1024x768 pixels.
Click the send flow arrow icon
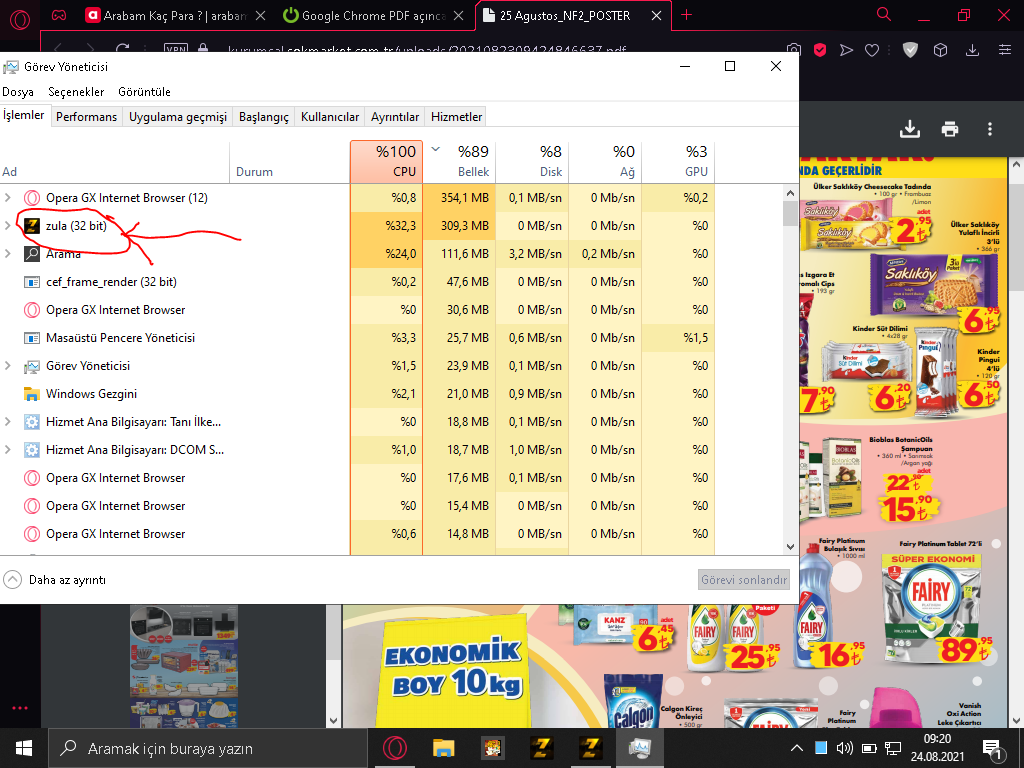click(846, 50)
